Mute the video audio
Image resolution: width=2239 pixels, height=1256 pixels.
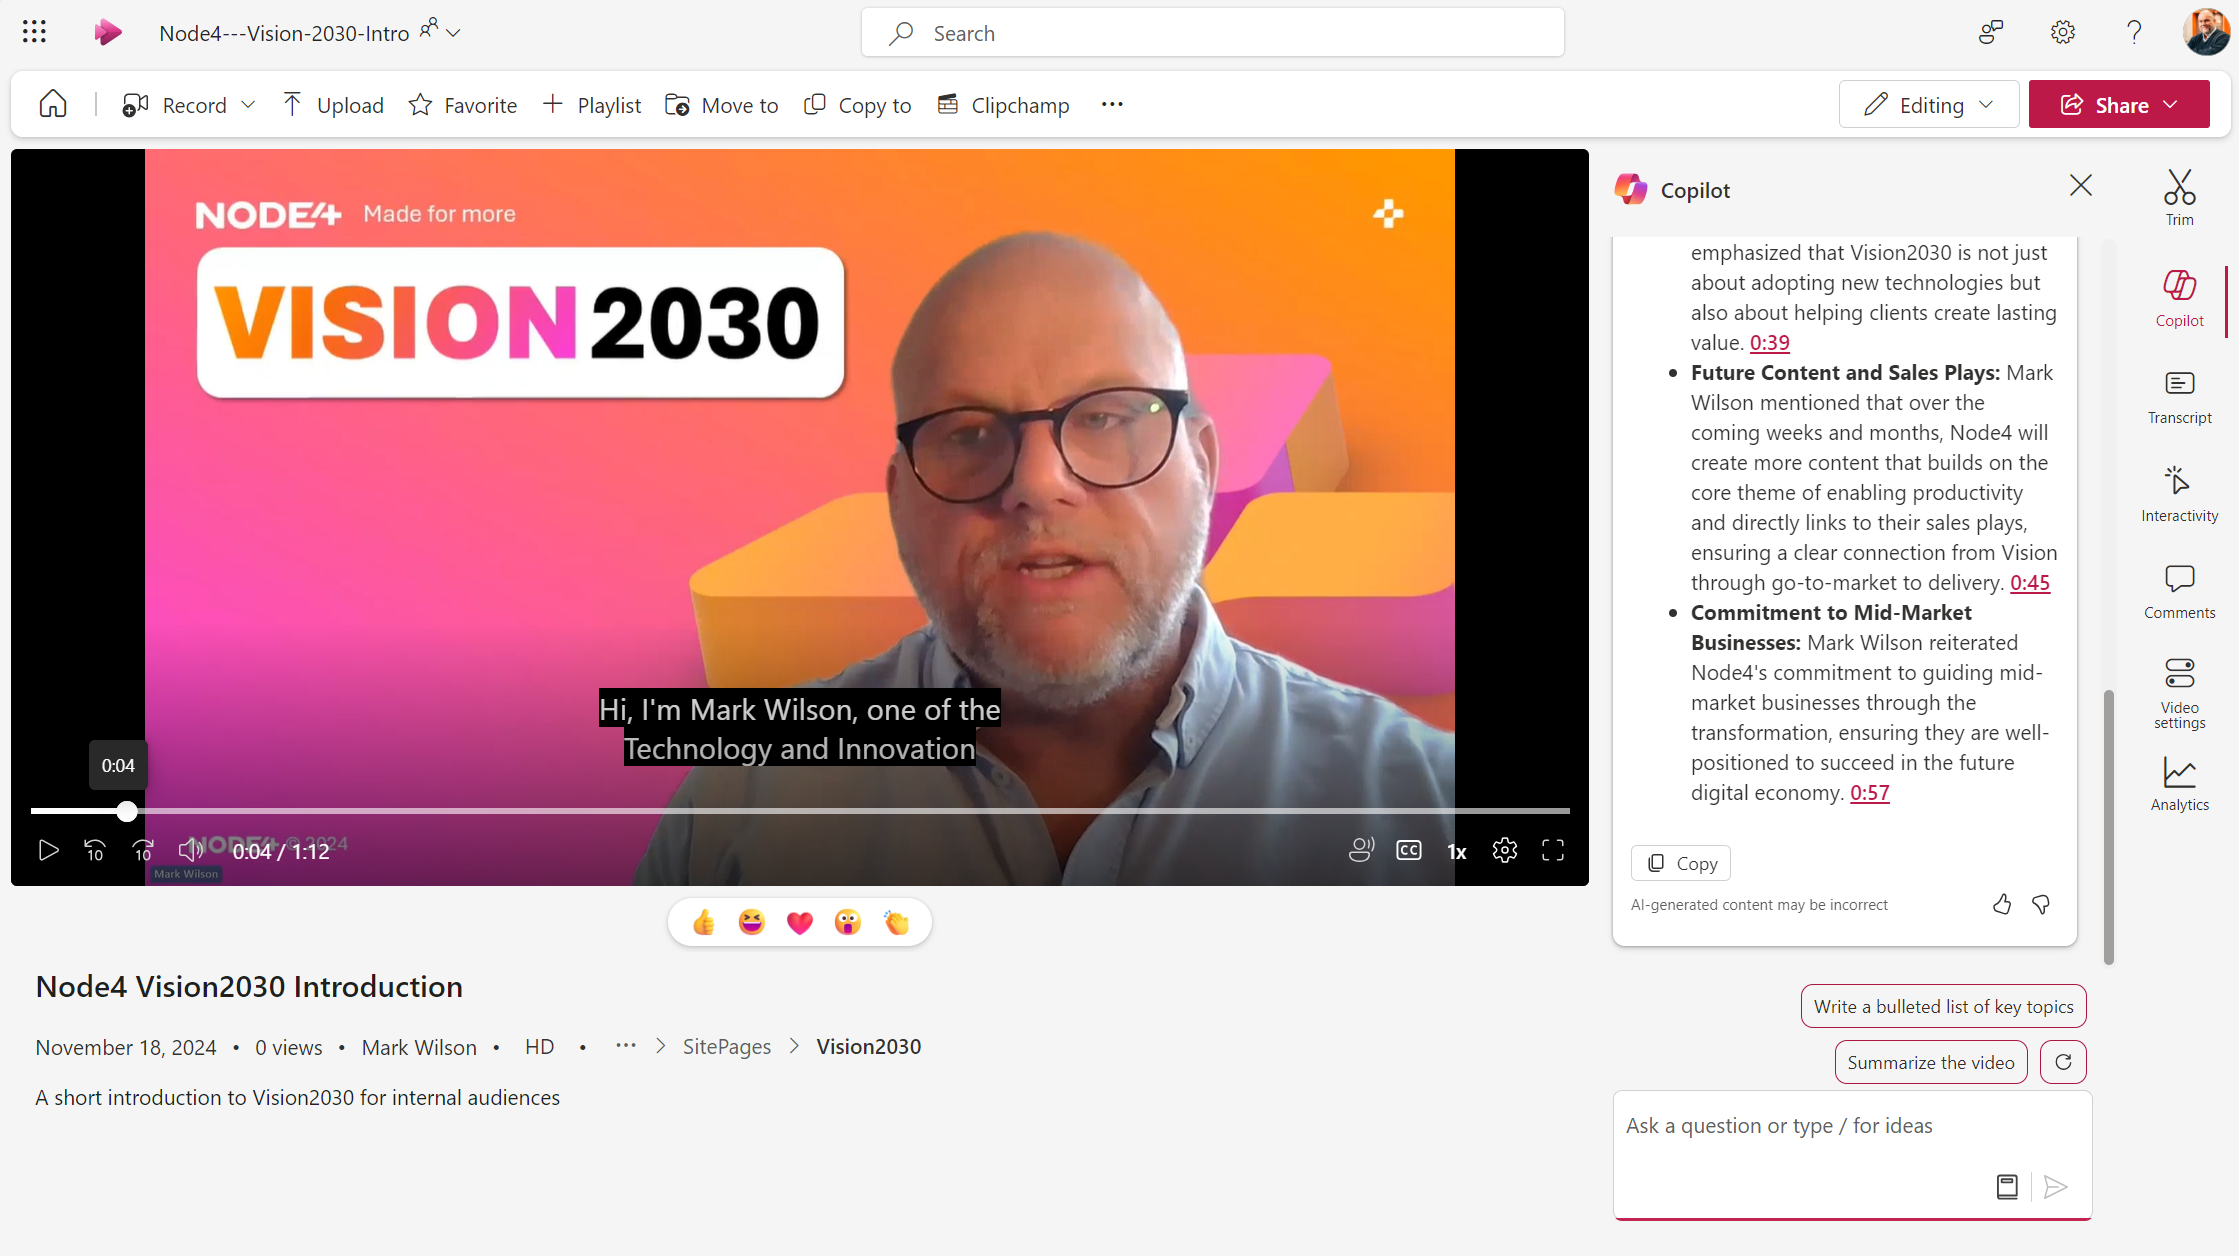(x=190, y=850)
